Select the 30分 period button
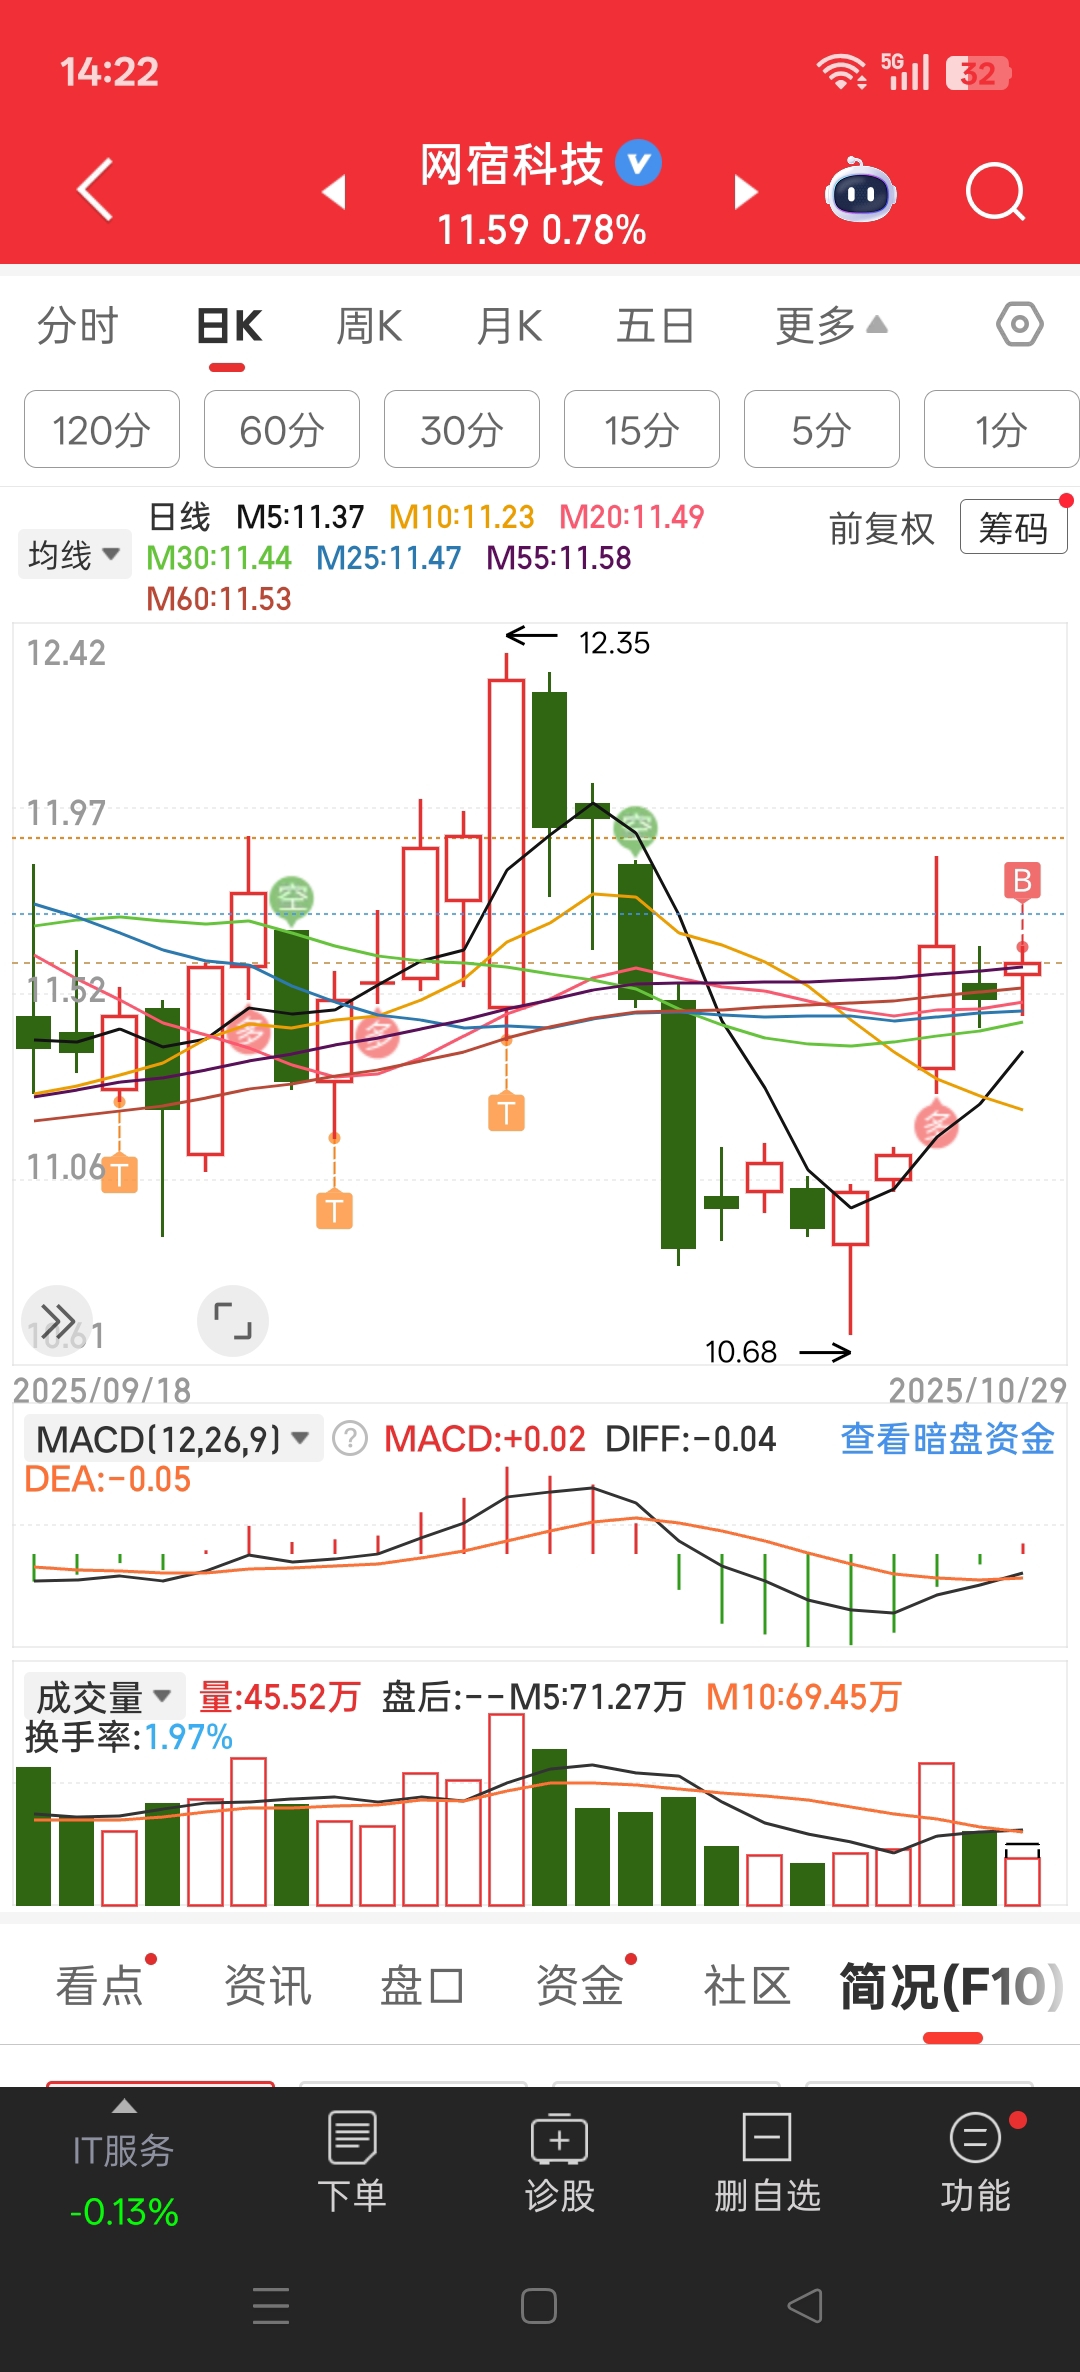 (x=462, y=429)
